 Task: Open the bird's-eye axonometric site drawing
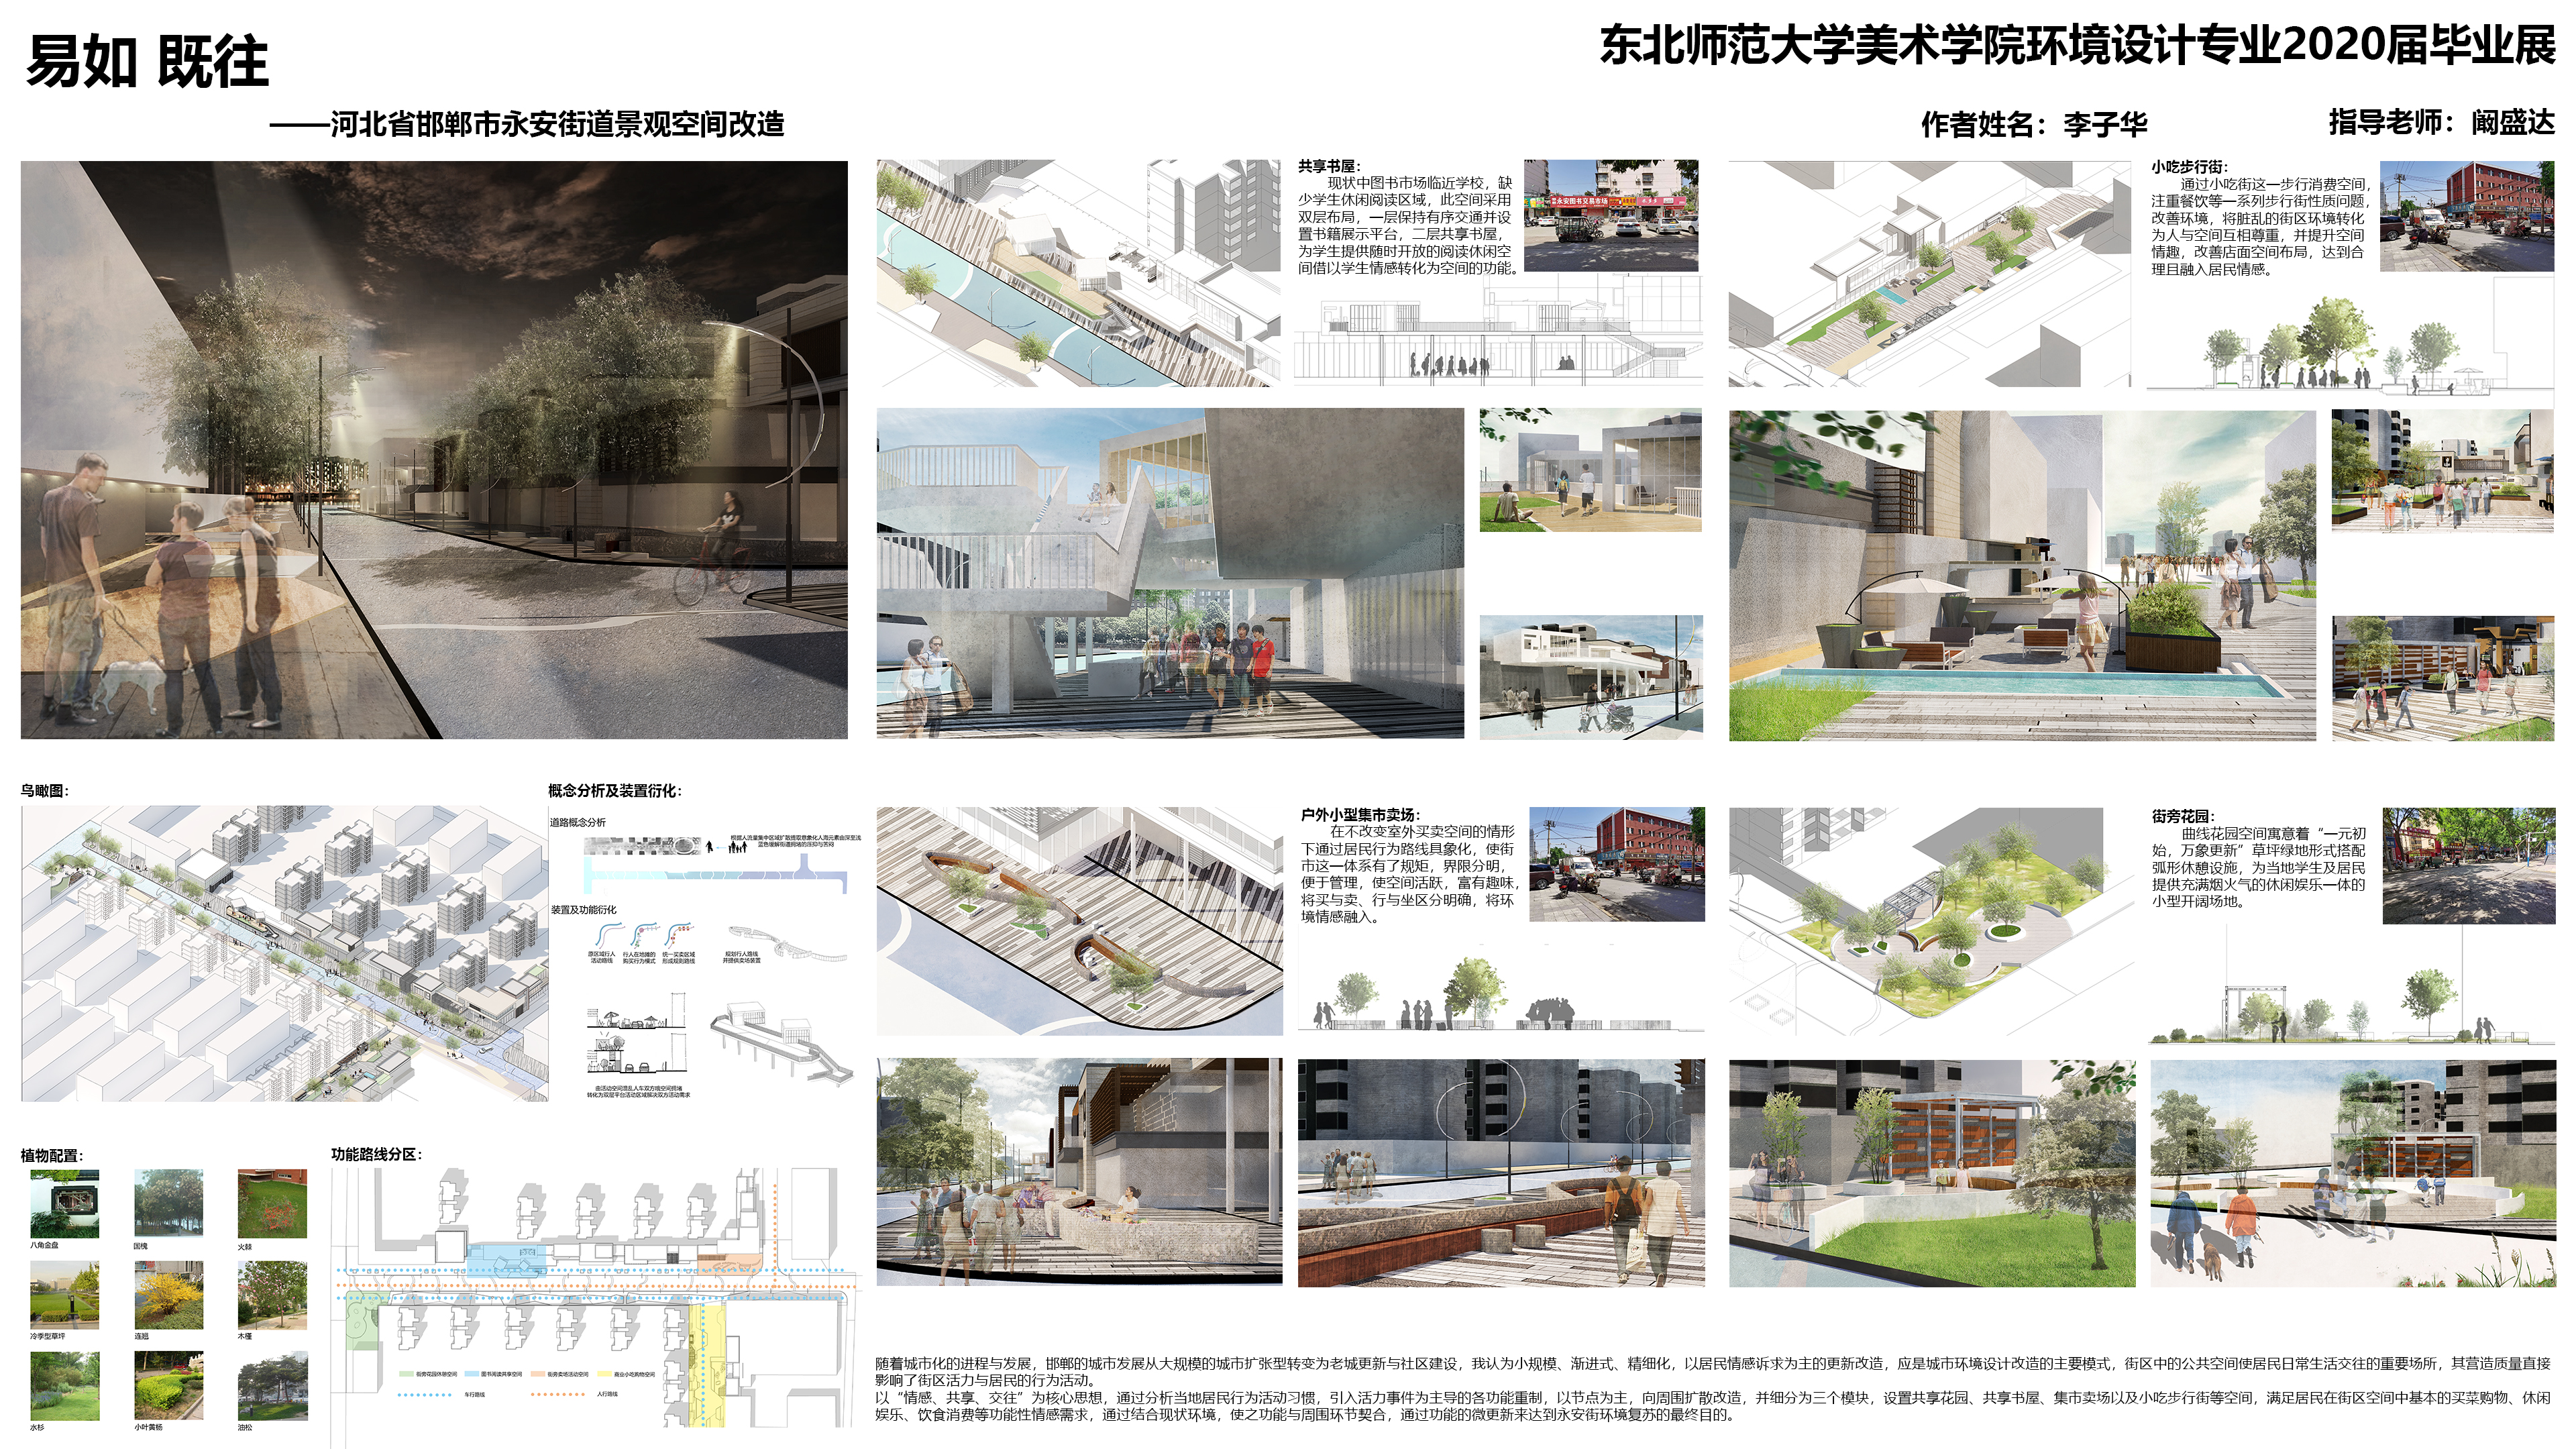(285, 954)
